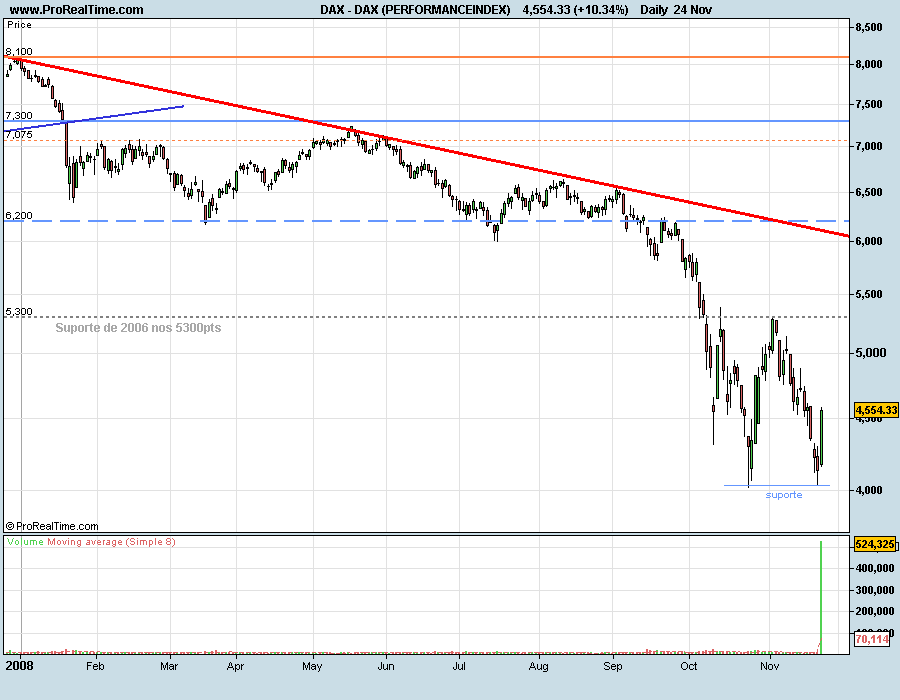Click the 8,500 price axis value
The image size is (900, 700).
coord(869,27)
